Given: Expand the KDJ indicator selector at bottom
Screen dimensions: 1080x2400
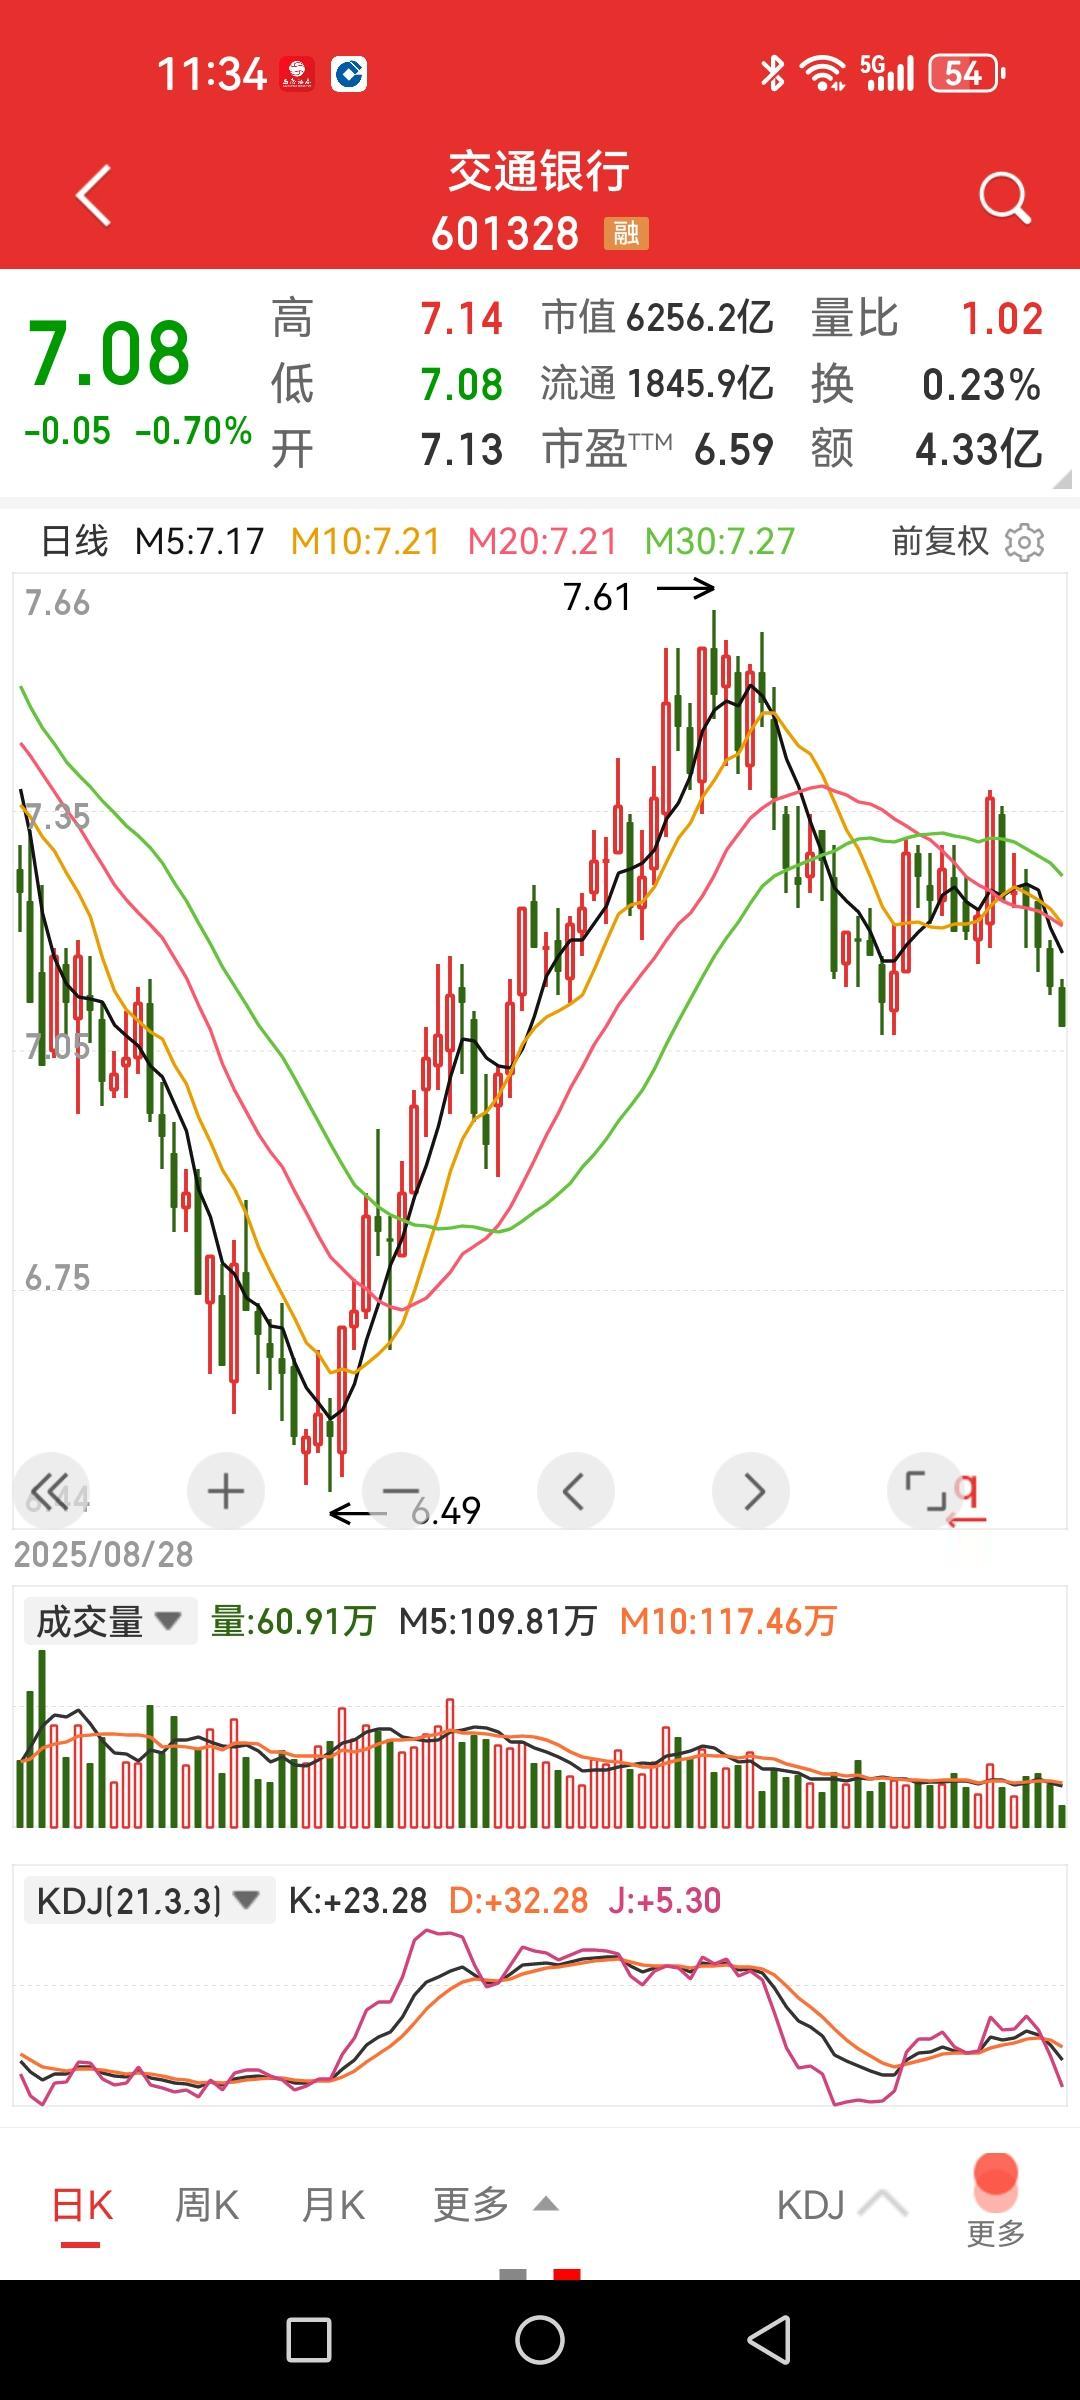Looking at the screenshot, I should [x=842, y=2204].
